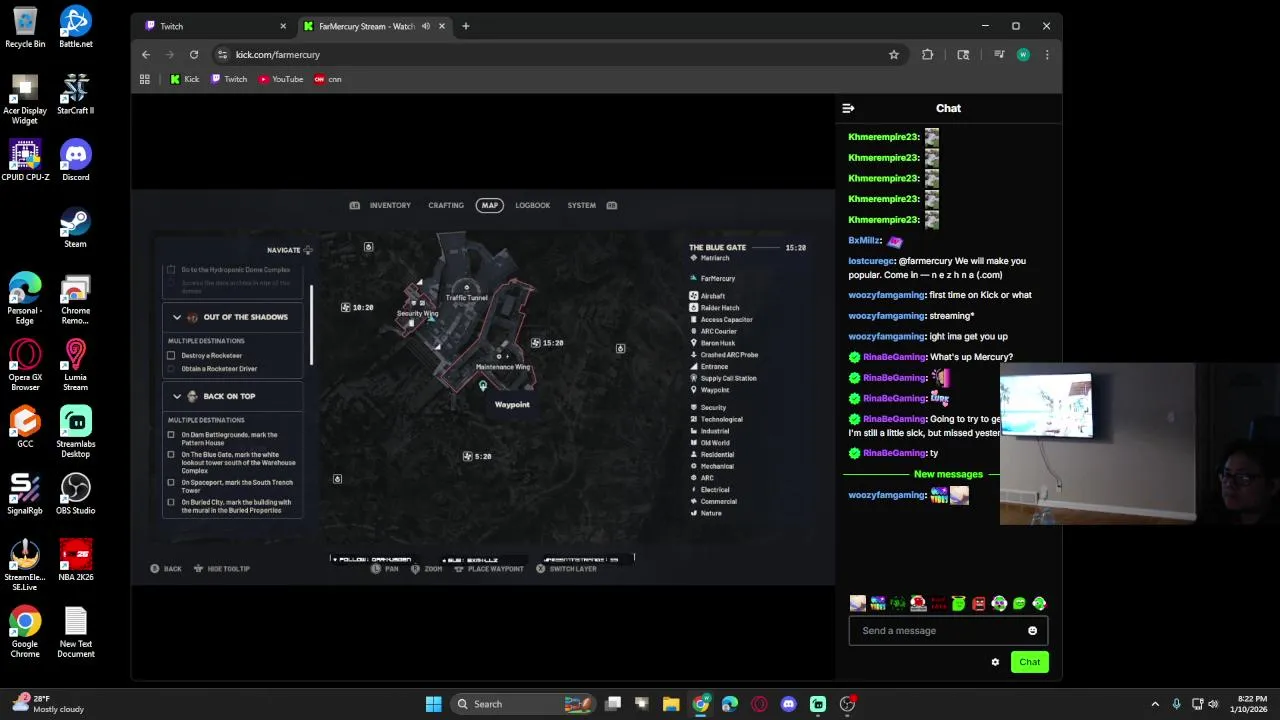Reload the Kick page
The width and height of the screenshot is (1280, 720).
click(194, 55)
